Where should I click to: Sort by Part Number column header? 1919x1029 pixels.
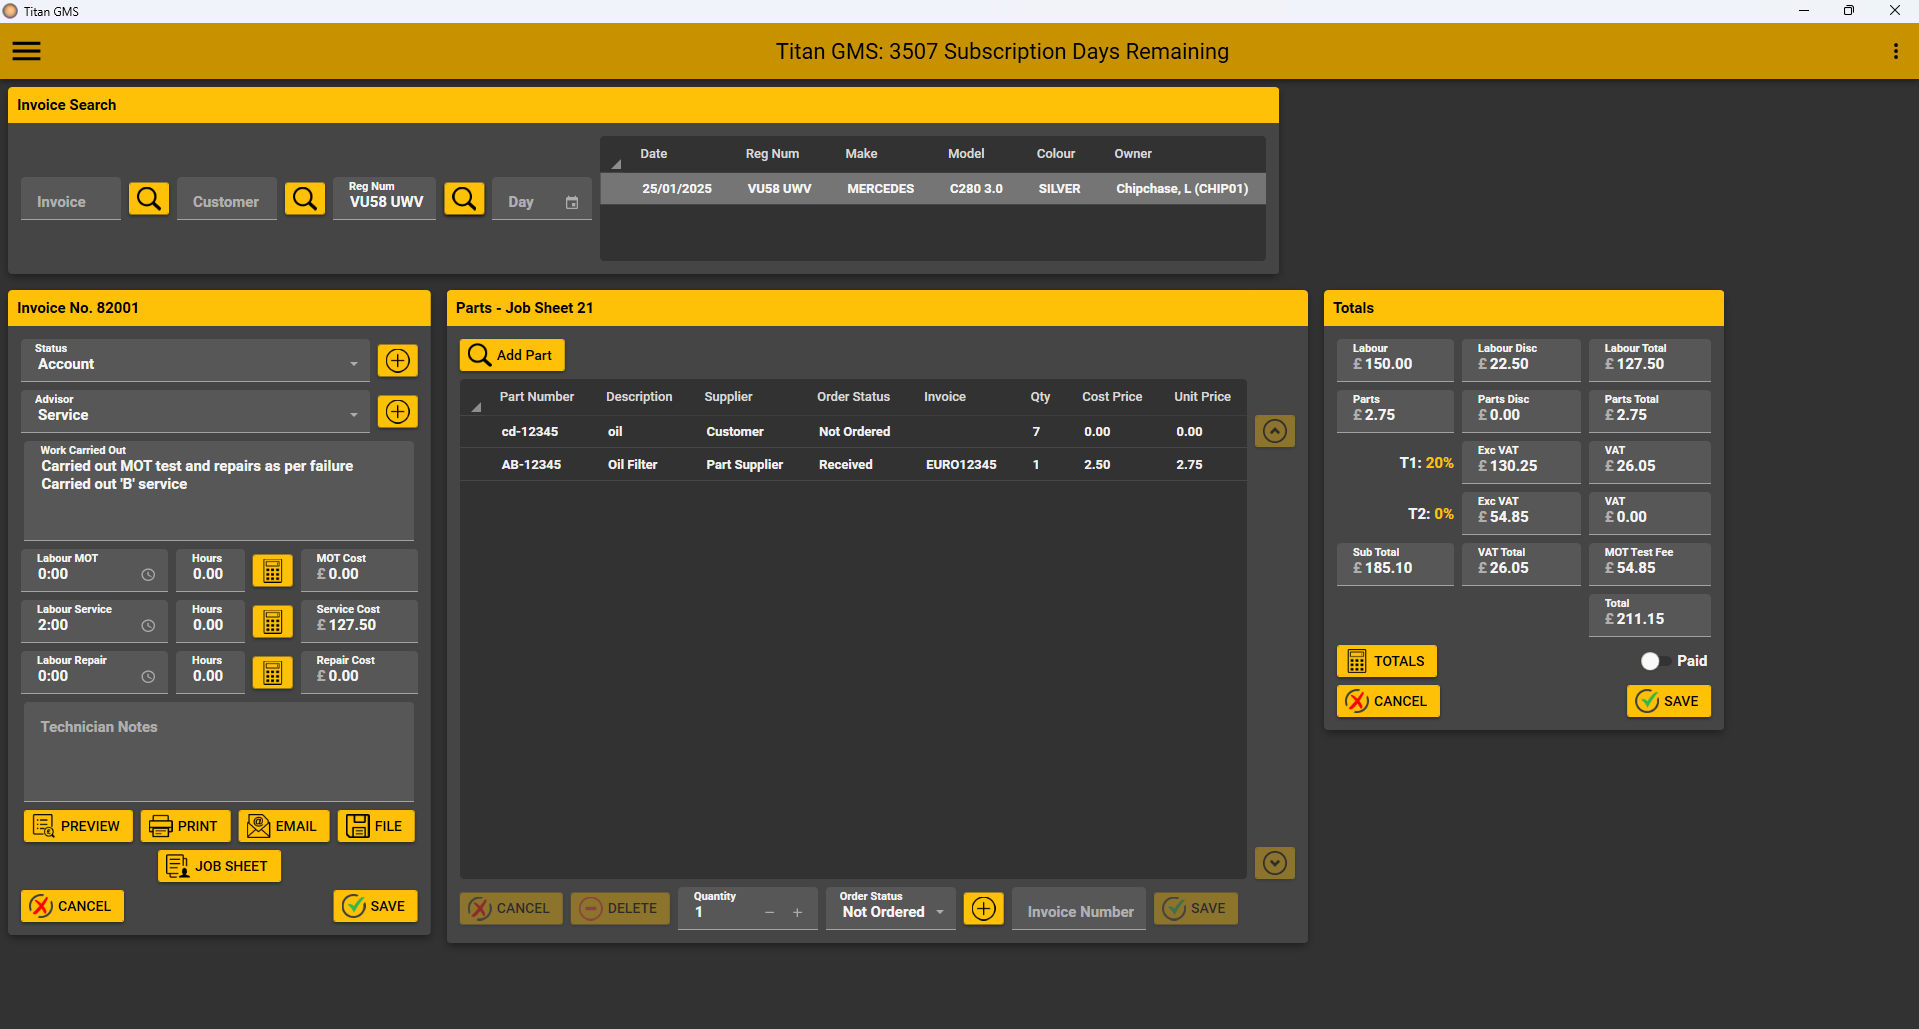point(537,397)
